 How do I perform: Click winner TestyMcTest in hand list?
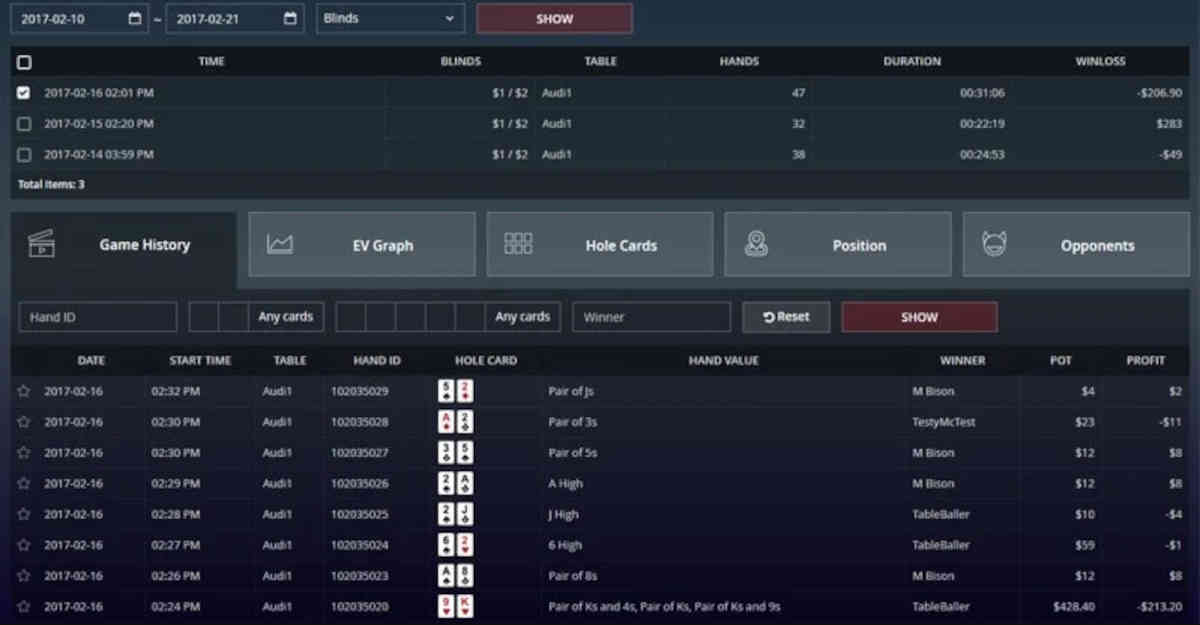[944, 422]
